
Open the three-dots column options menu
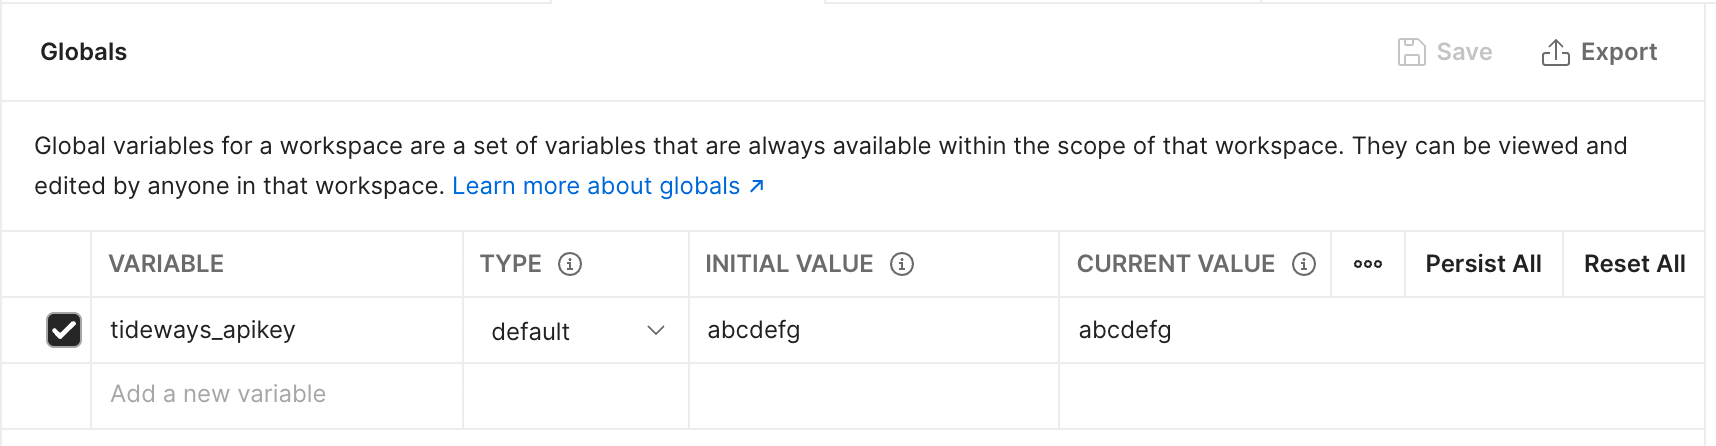pos(1368,264)
